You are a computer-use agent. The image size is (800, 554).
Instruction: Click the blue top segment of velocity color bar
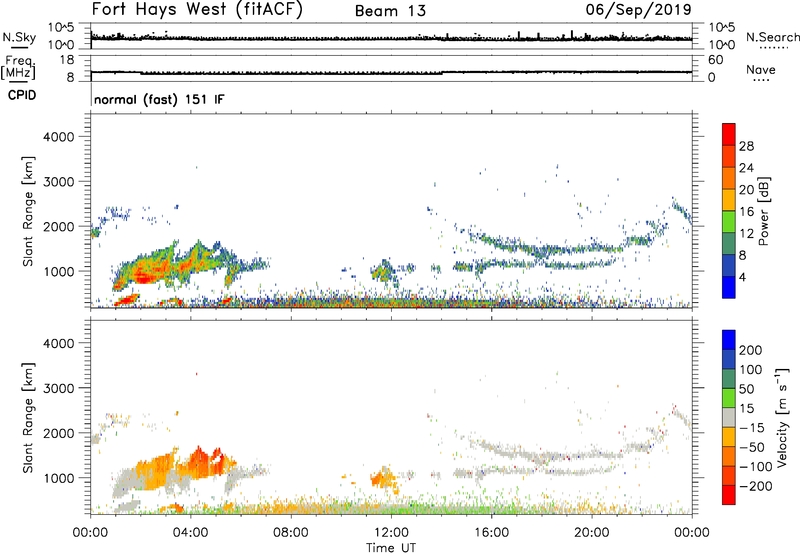[729, 340]
